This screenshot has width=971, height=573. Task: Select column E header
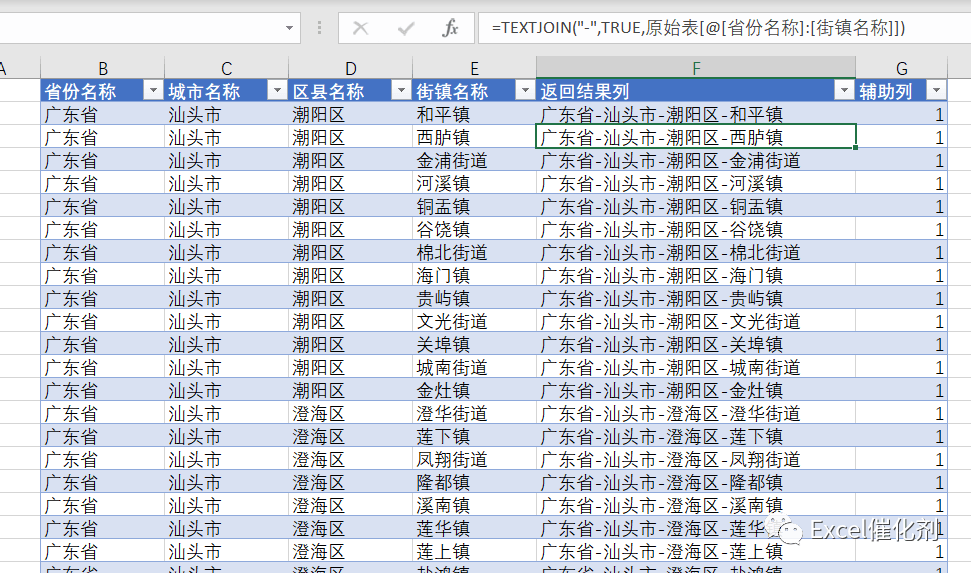pyautogui.click(x=474, y=68)
